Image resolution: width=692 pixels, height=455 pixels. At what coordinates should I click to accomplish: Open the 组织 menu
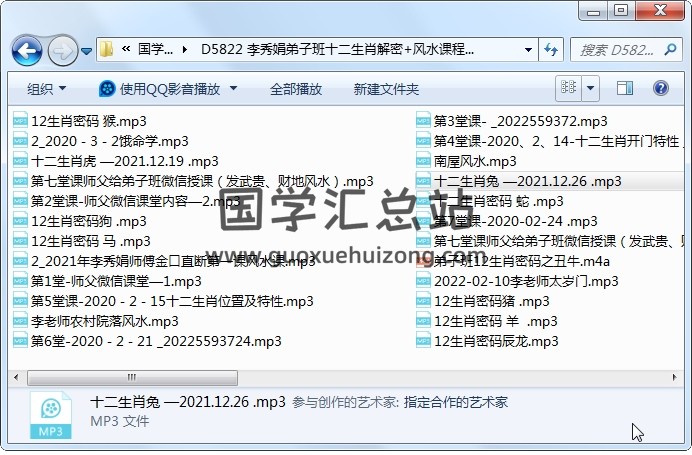click(46, 89)
